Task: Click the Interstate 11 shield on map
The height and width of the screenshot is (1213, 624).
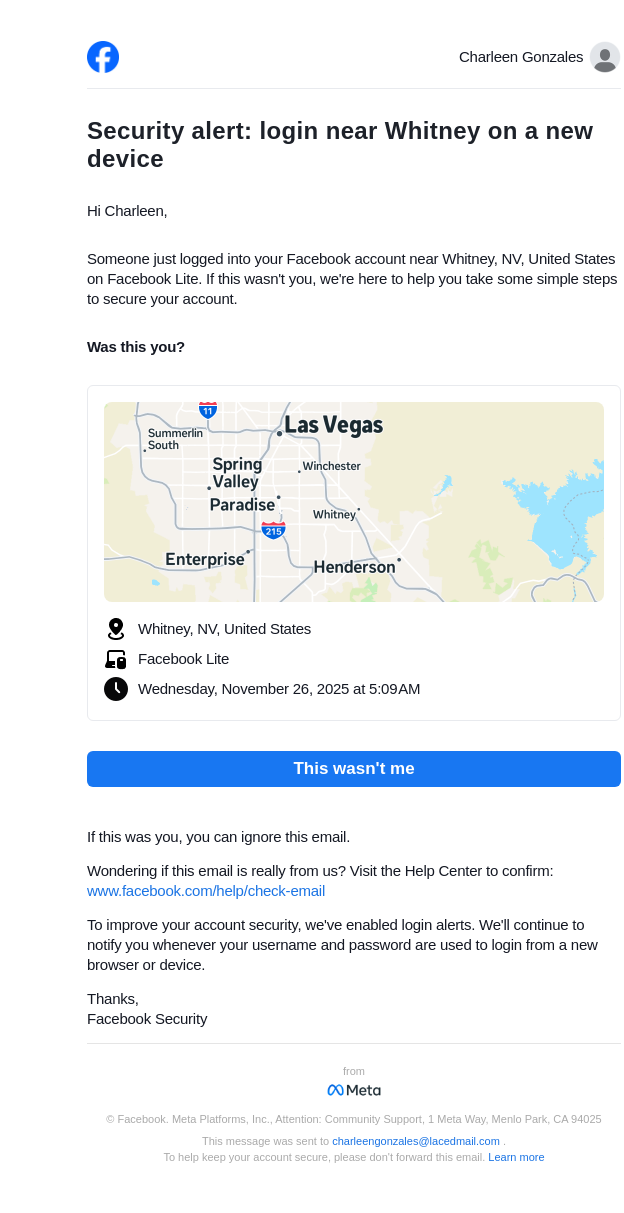Action: pos(207,410)
